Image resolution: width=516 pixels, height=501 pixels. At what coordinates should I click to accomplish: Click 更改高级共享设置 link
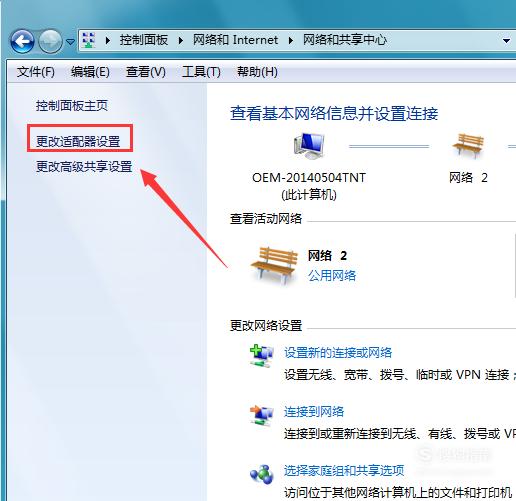point(84,166)
